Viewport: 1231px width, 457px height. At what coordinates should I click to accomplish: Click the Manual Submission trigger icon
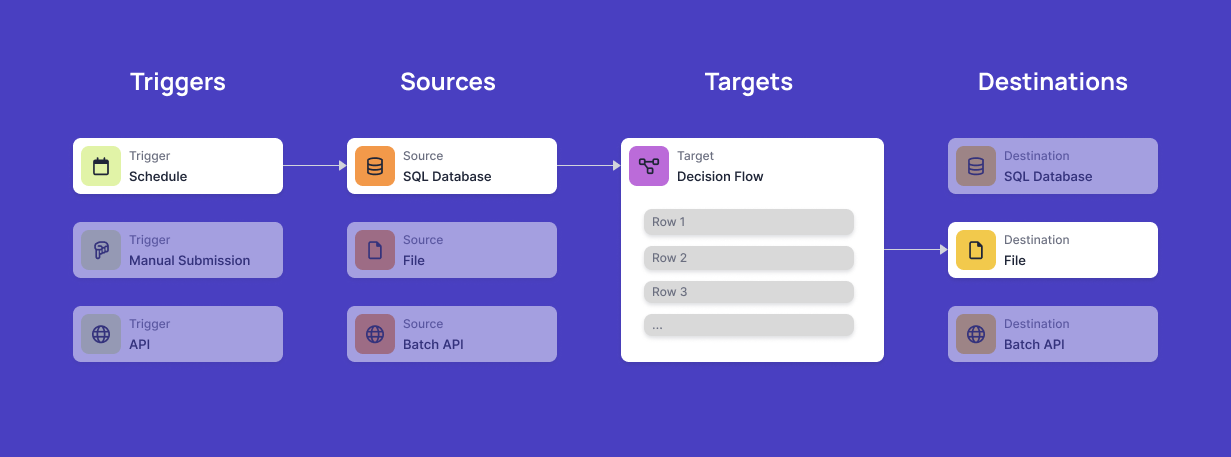(x=101, y=250)
